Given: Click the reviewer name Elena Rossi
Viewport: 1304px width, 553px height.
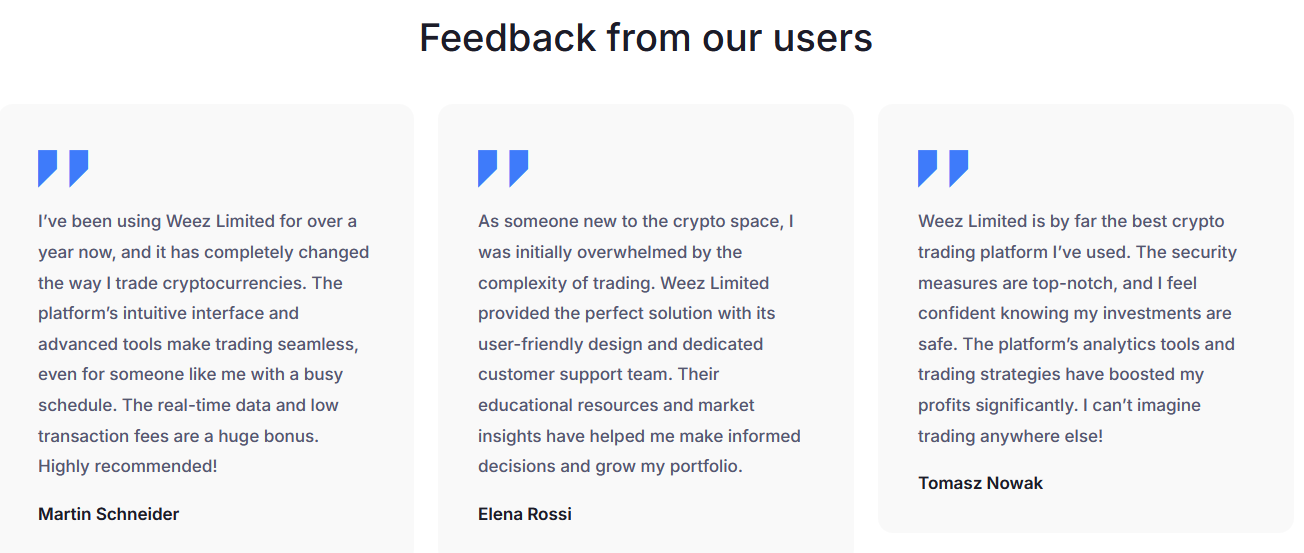Looking at the screenshot, I should pos(525,514).
